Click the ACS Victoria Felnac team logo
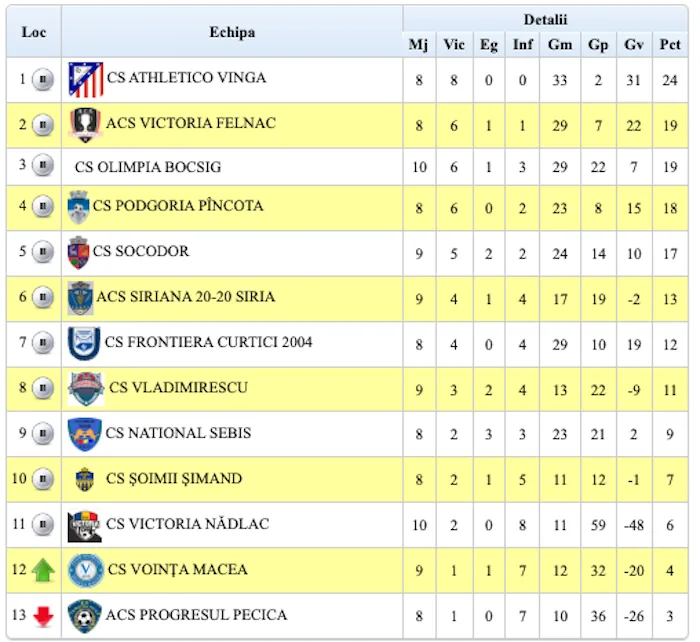Image resolution: width=700 pixels, height=642 pixels. click(x=85, y=125)
